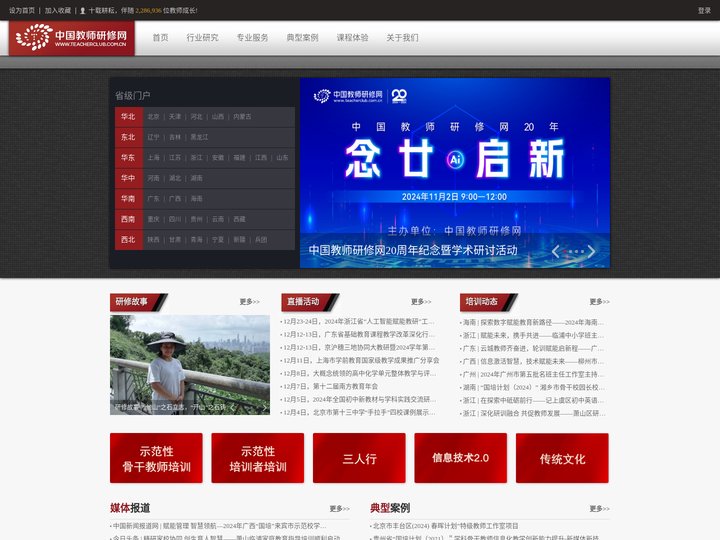
Task: Open 中国新闻报道网 赋能管理 media article
Action: click(x=219, y=526)
